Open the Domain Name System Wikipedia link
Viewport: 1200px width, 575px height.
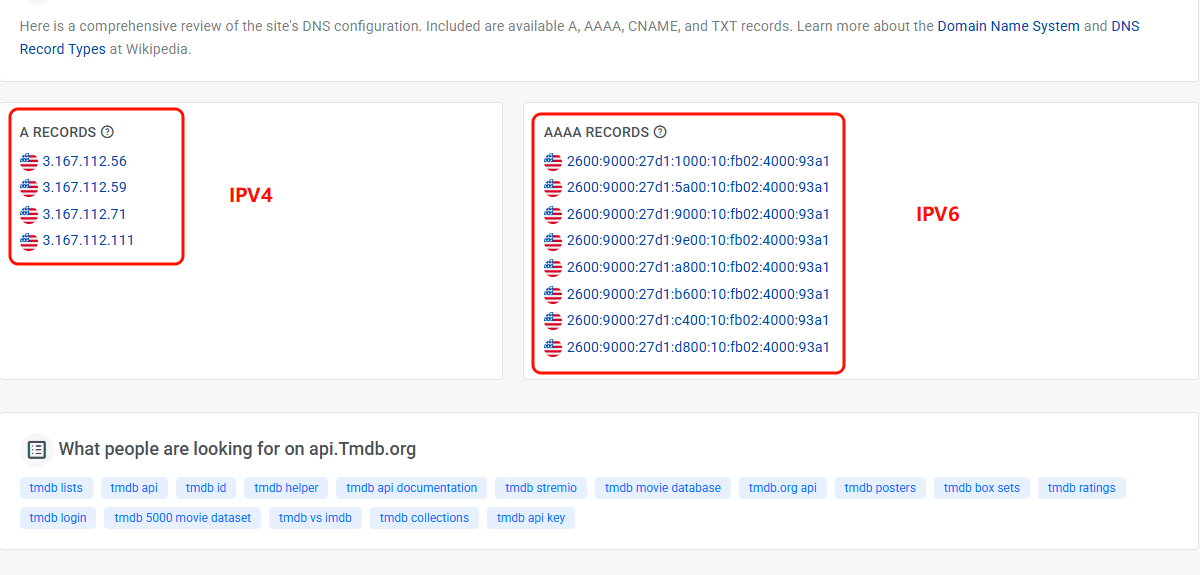(x=1008, y=26)
